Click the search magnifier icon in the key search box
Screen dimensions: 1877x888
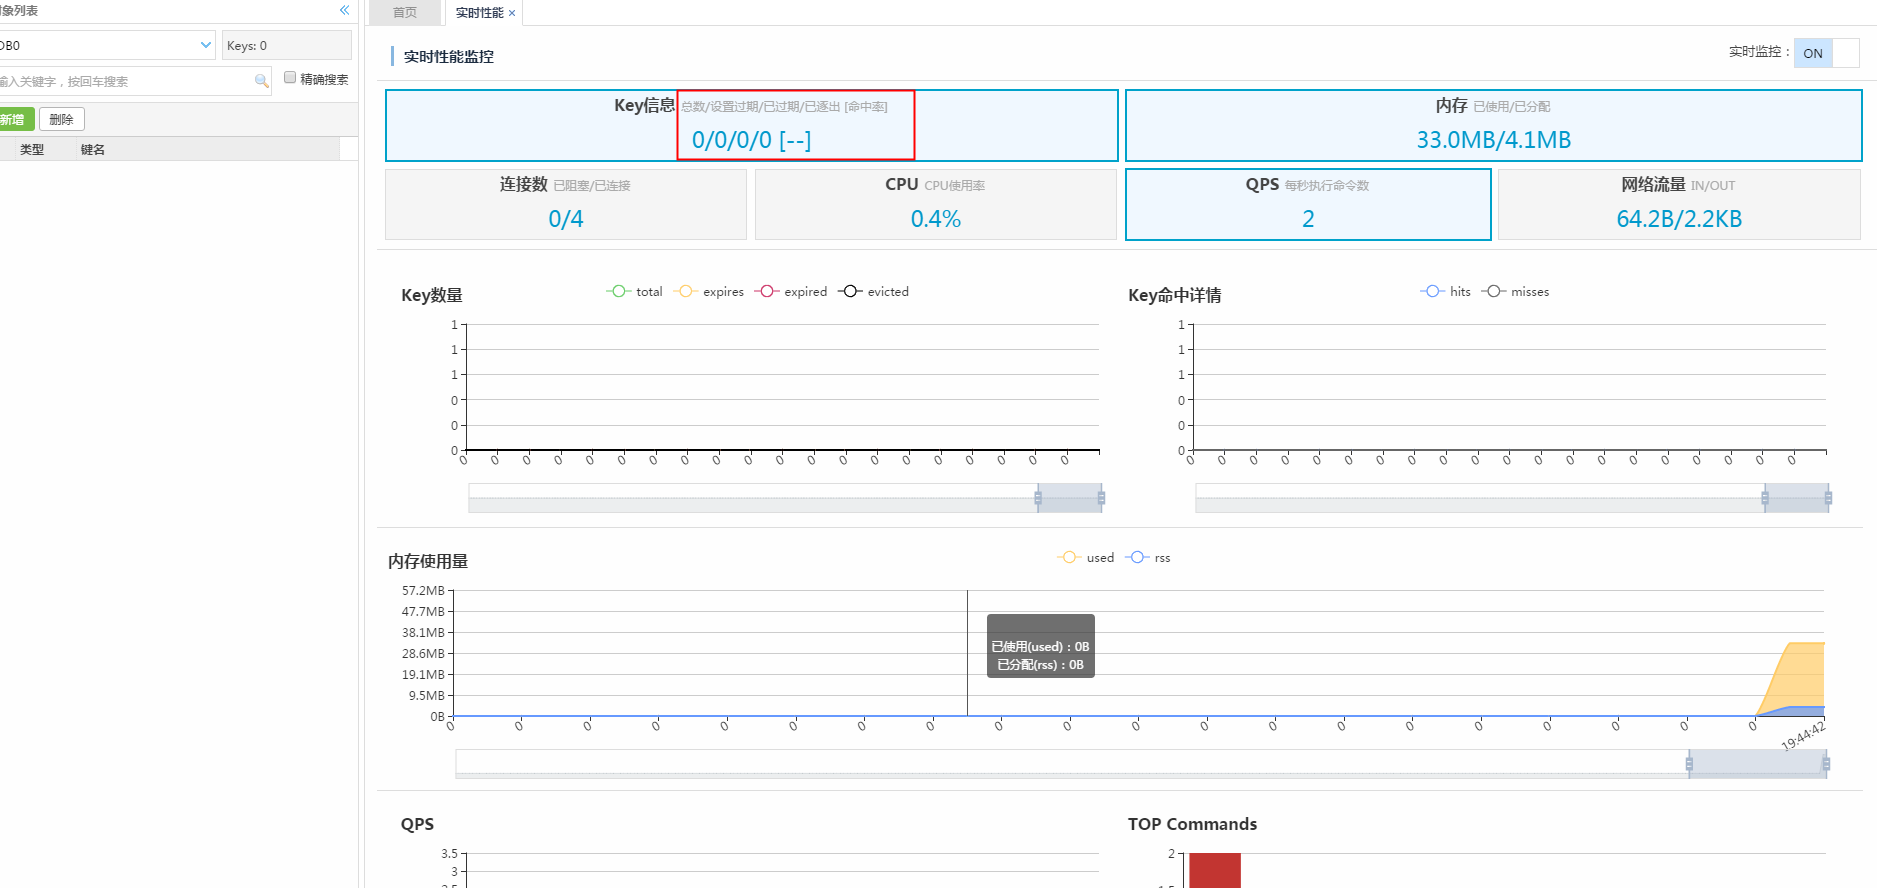pos(262,81)
